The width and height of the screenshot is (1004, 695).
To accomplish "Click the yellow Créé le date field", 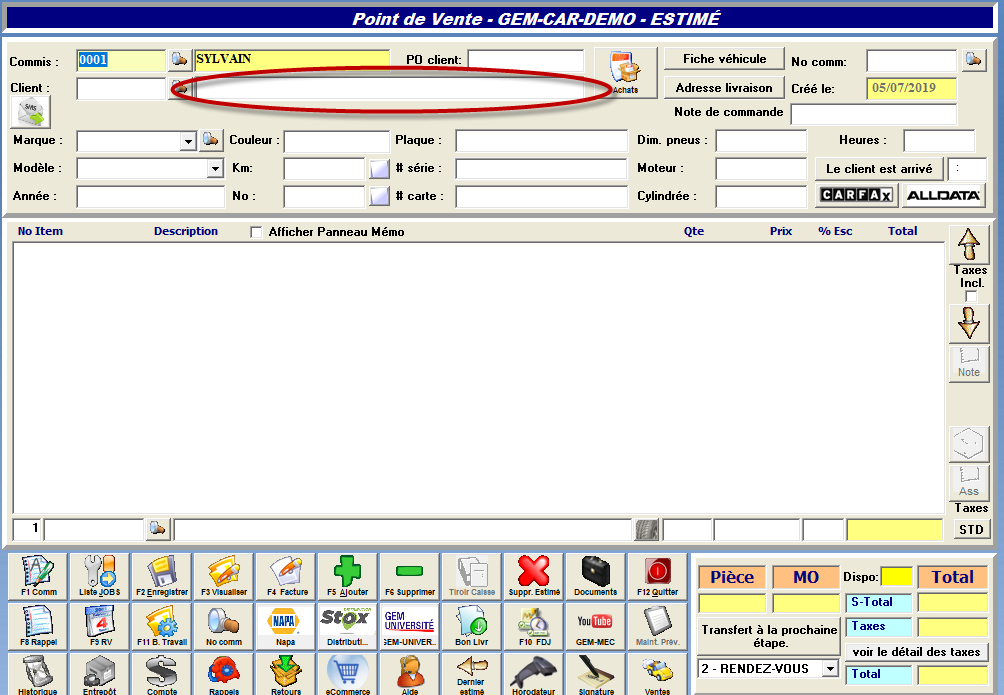I will pyautogui.click(x=911, y=88).
